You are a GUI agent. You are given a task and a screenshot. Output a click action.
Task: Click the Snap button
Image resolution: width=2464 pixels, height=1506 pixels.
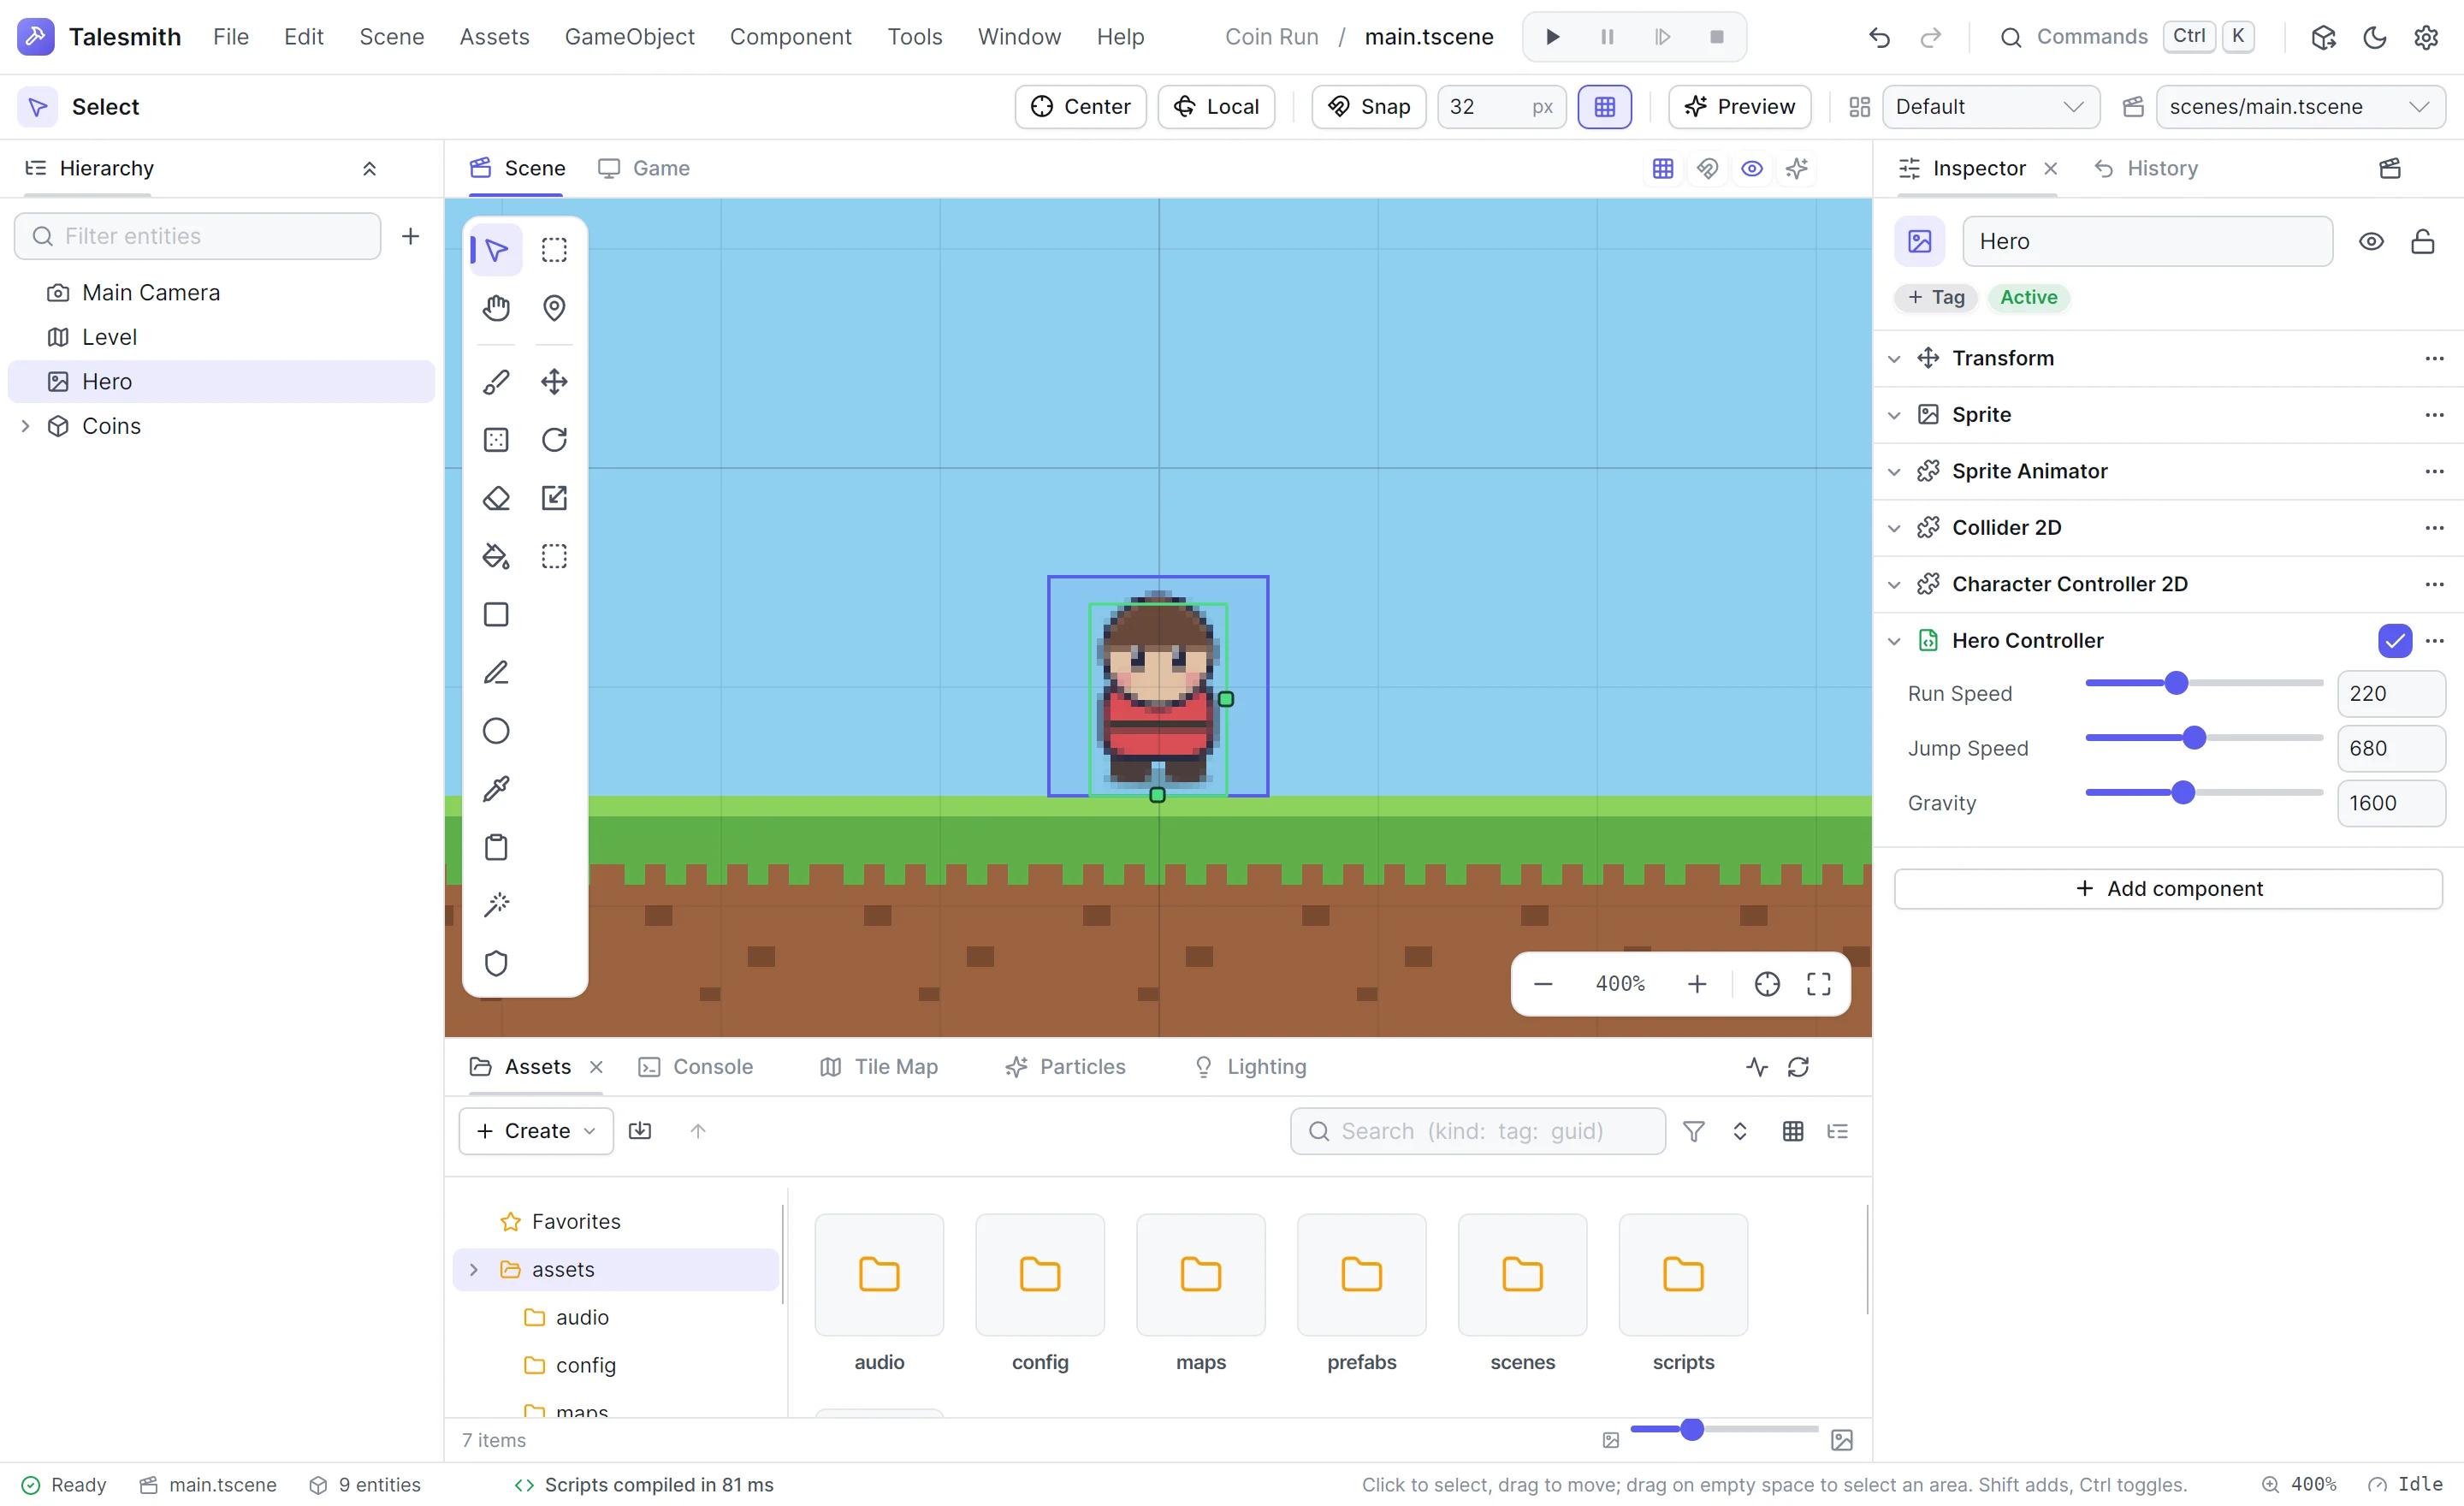point(1368,106)
